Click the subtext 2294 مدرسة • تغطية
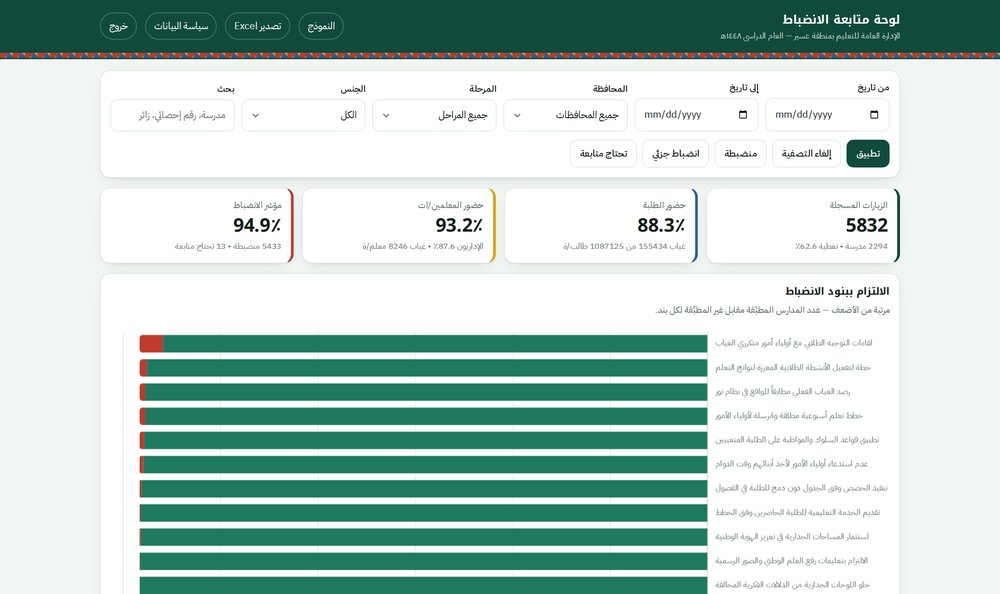 pos(841,246)
